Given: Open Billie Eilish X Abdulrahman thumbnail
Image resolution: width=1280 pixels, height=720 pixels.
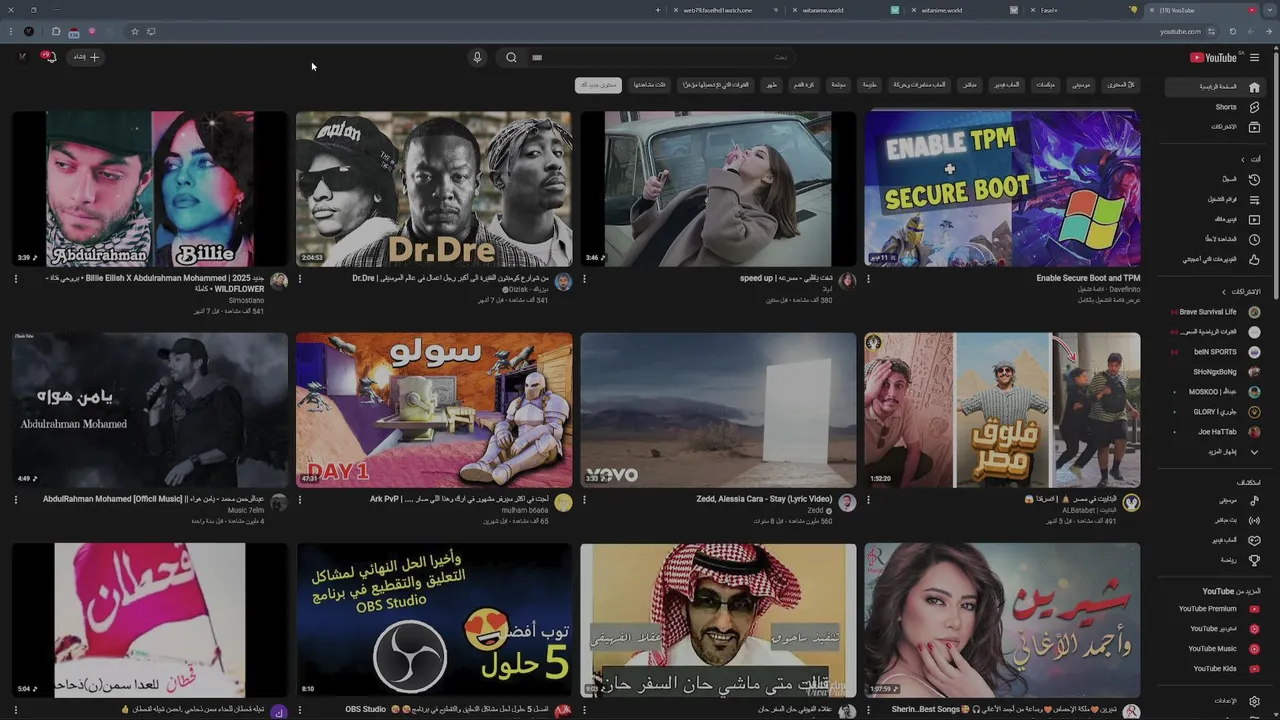Looking at the screenshot, I should [x=150, y=189].
